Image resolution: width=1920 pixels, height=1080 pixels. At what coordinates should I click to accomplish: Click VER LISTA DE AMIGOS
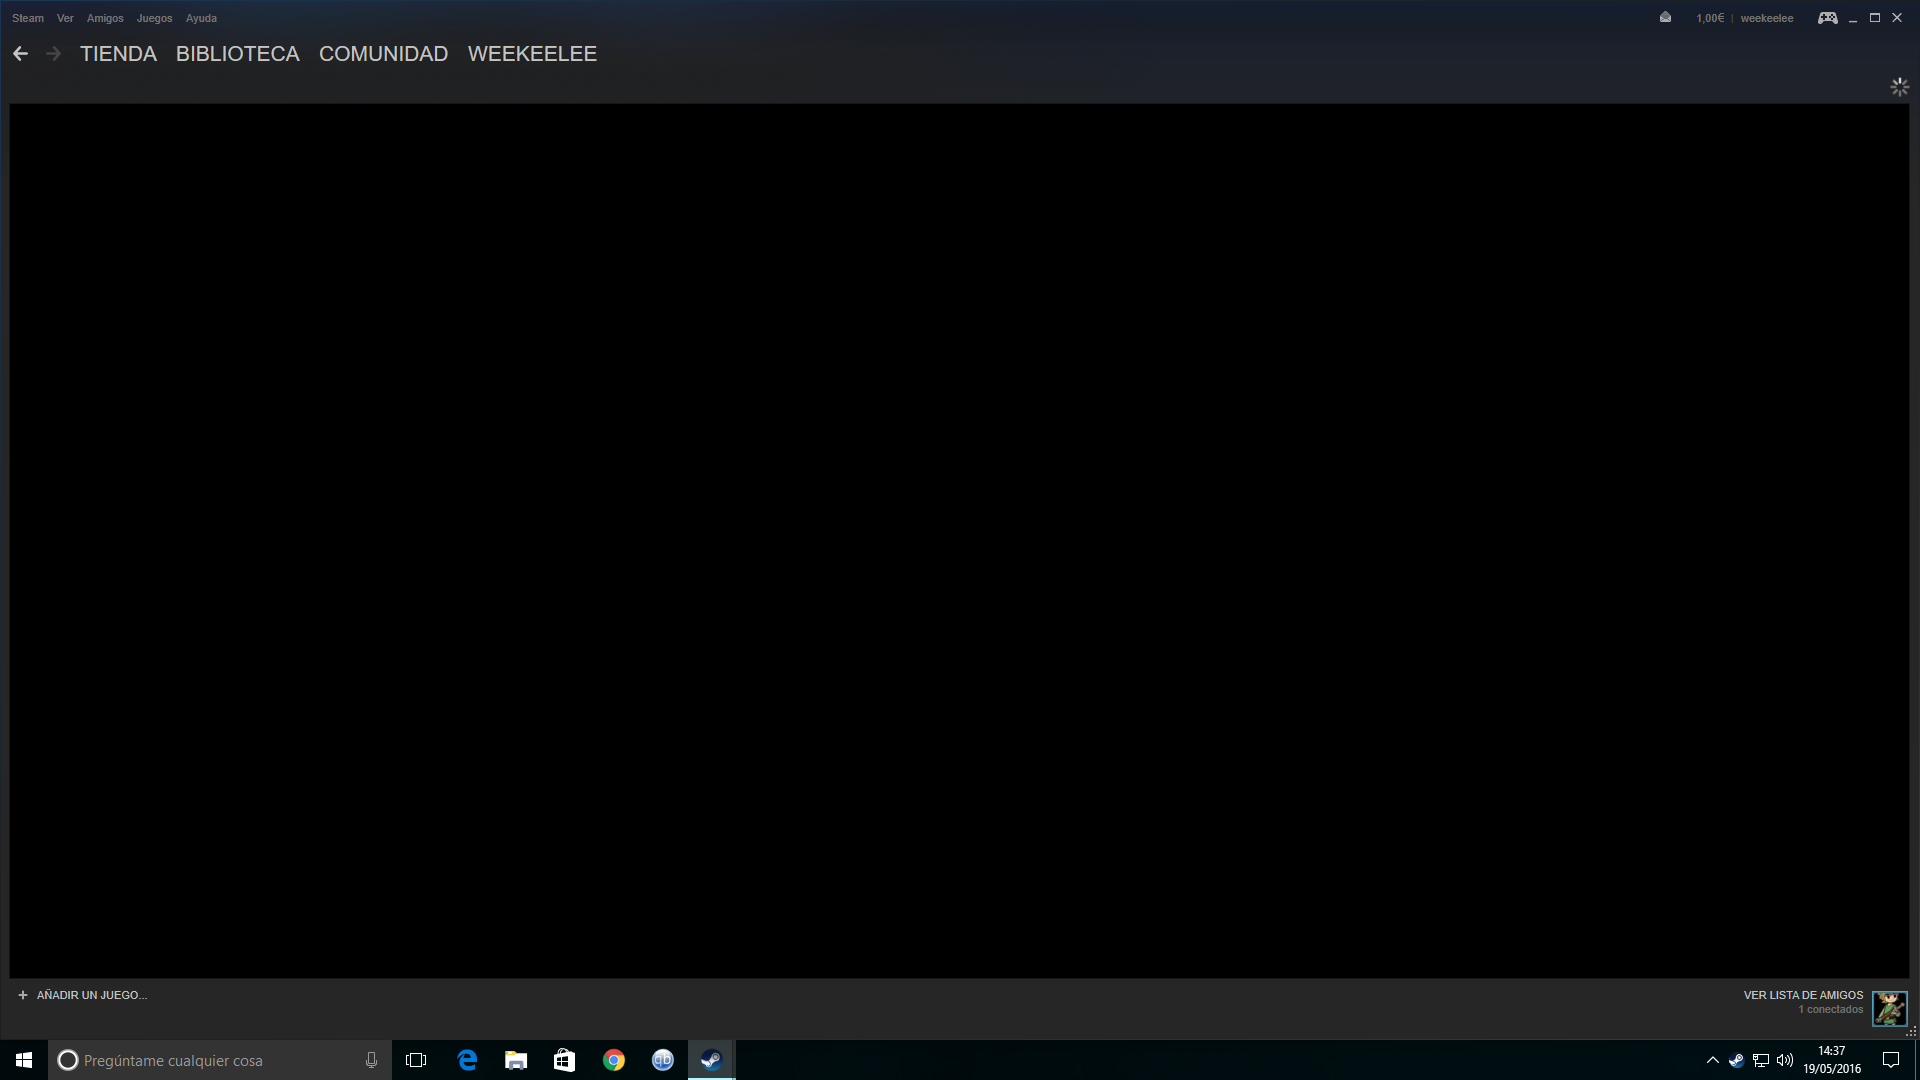coord(1803,995)
